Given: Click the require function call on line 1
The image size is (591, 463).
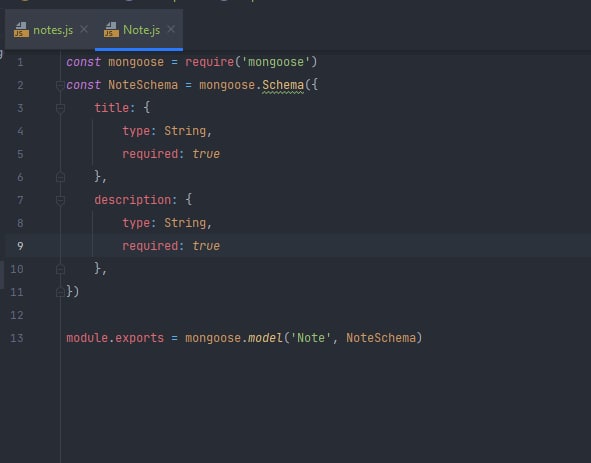Looking at the screenshot, I should click(x=210, y=62).
